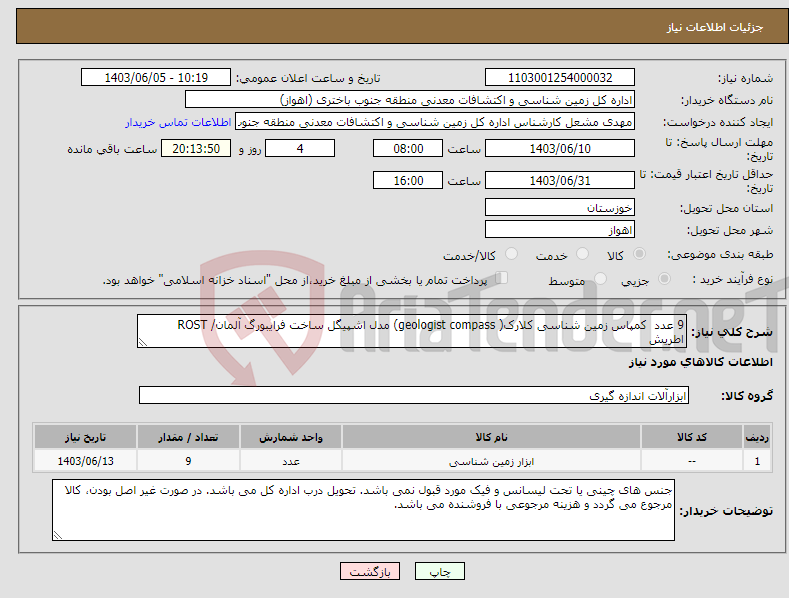Click the شماره نیاز number field
Screen dimensions: 789x598
pos(560,78)
